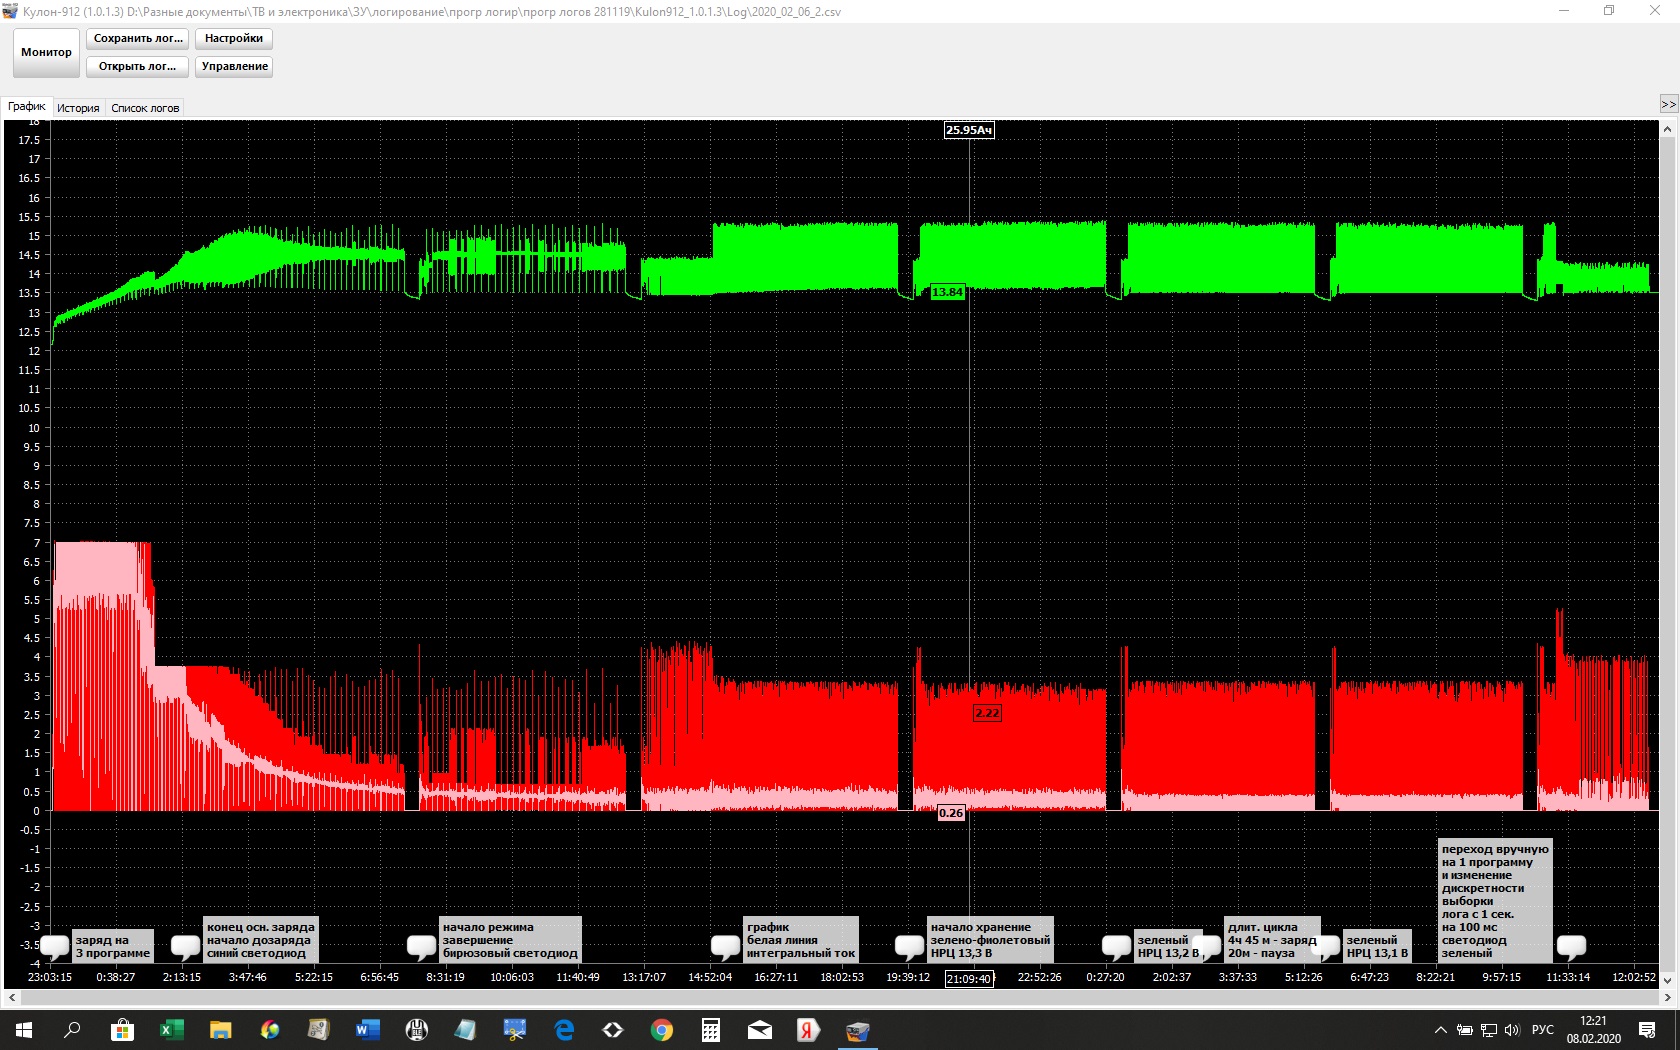Launch Google Chrome from the taskbar
The height and width of the screenshot is (1050, 1680).
(x=661, y=1030)
